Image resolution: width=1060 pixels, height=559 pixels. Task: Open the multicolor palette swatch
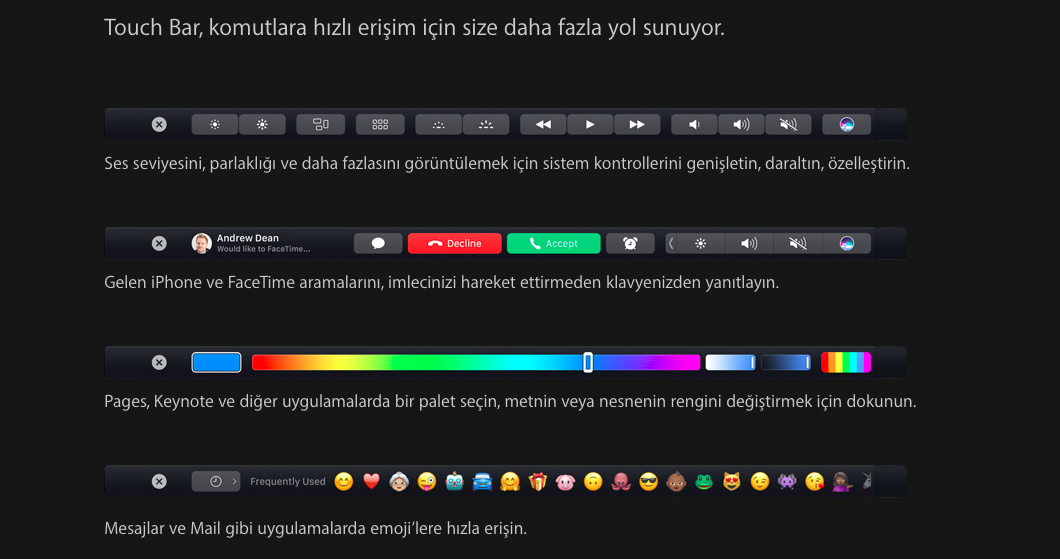tap(846, 362)
